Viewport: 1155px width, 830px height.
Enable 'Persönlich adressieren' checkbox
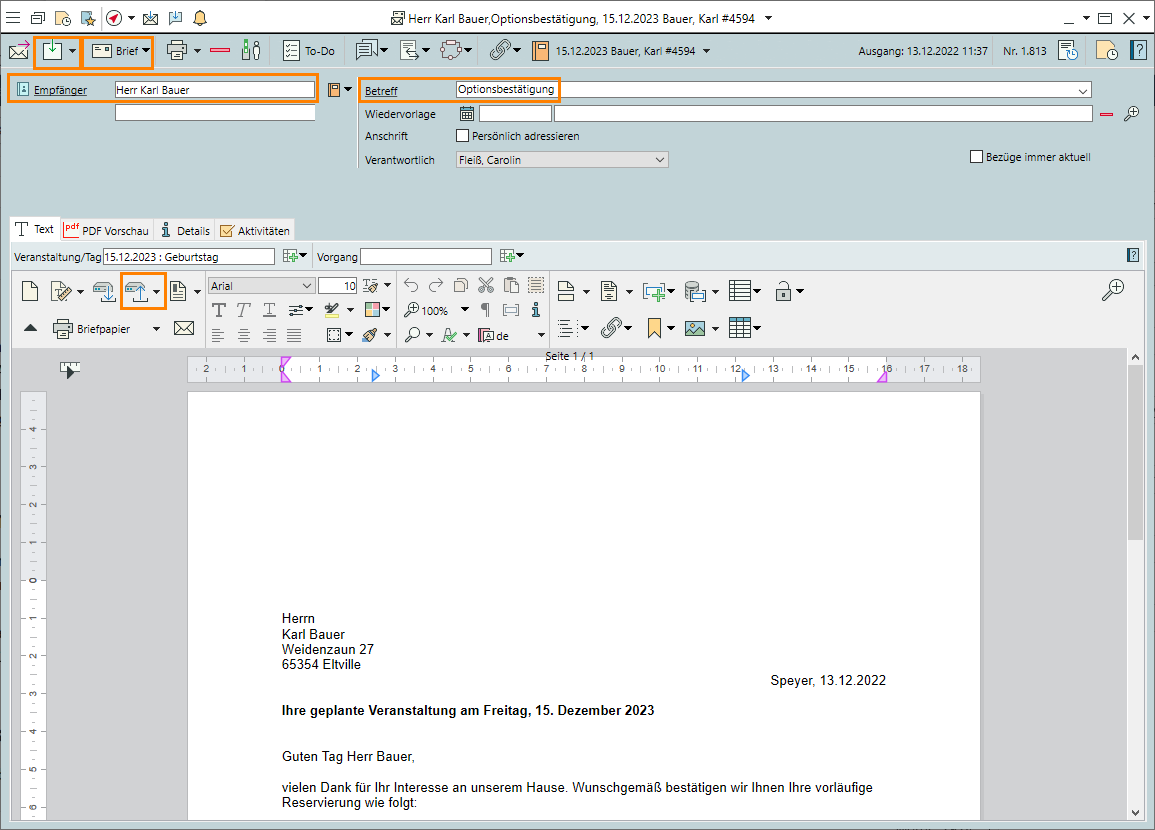point(462,136)
